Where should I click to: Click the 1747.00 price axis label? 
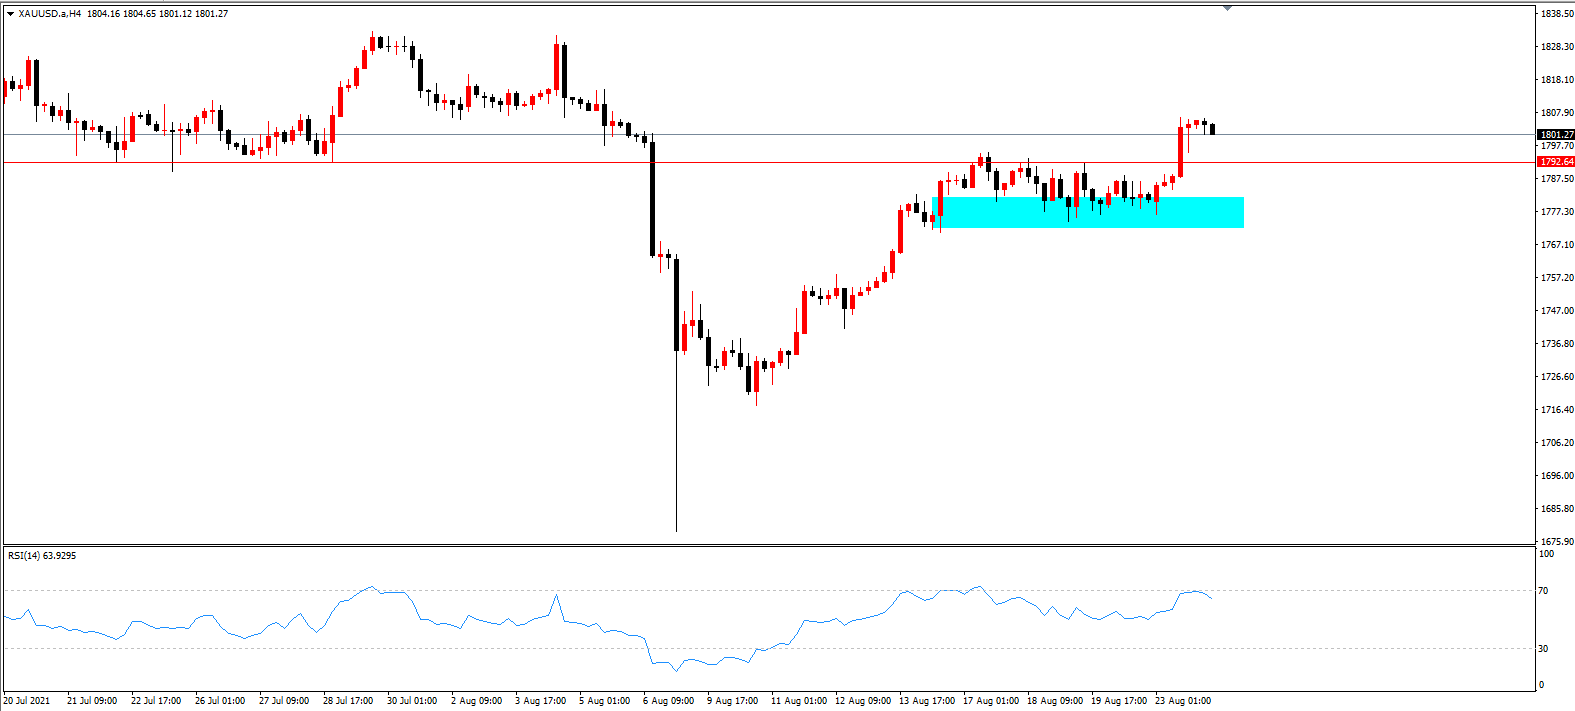pyautogui.click(x=1557, y=311)
